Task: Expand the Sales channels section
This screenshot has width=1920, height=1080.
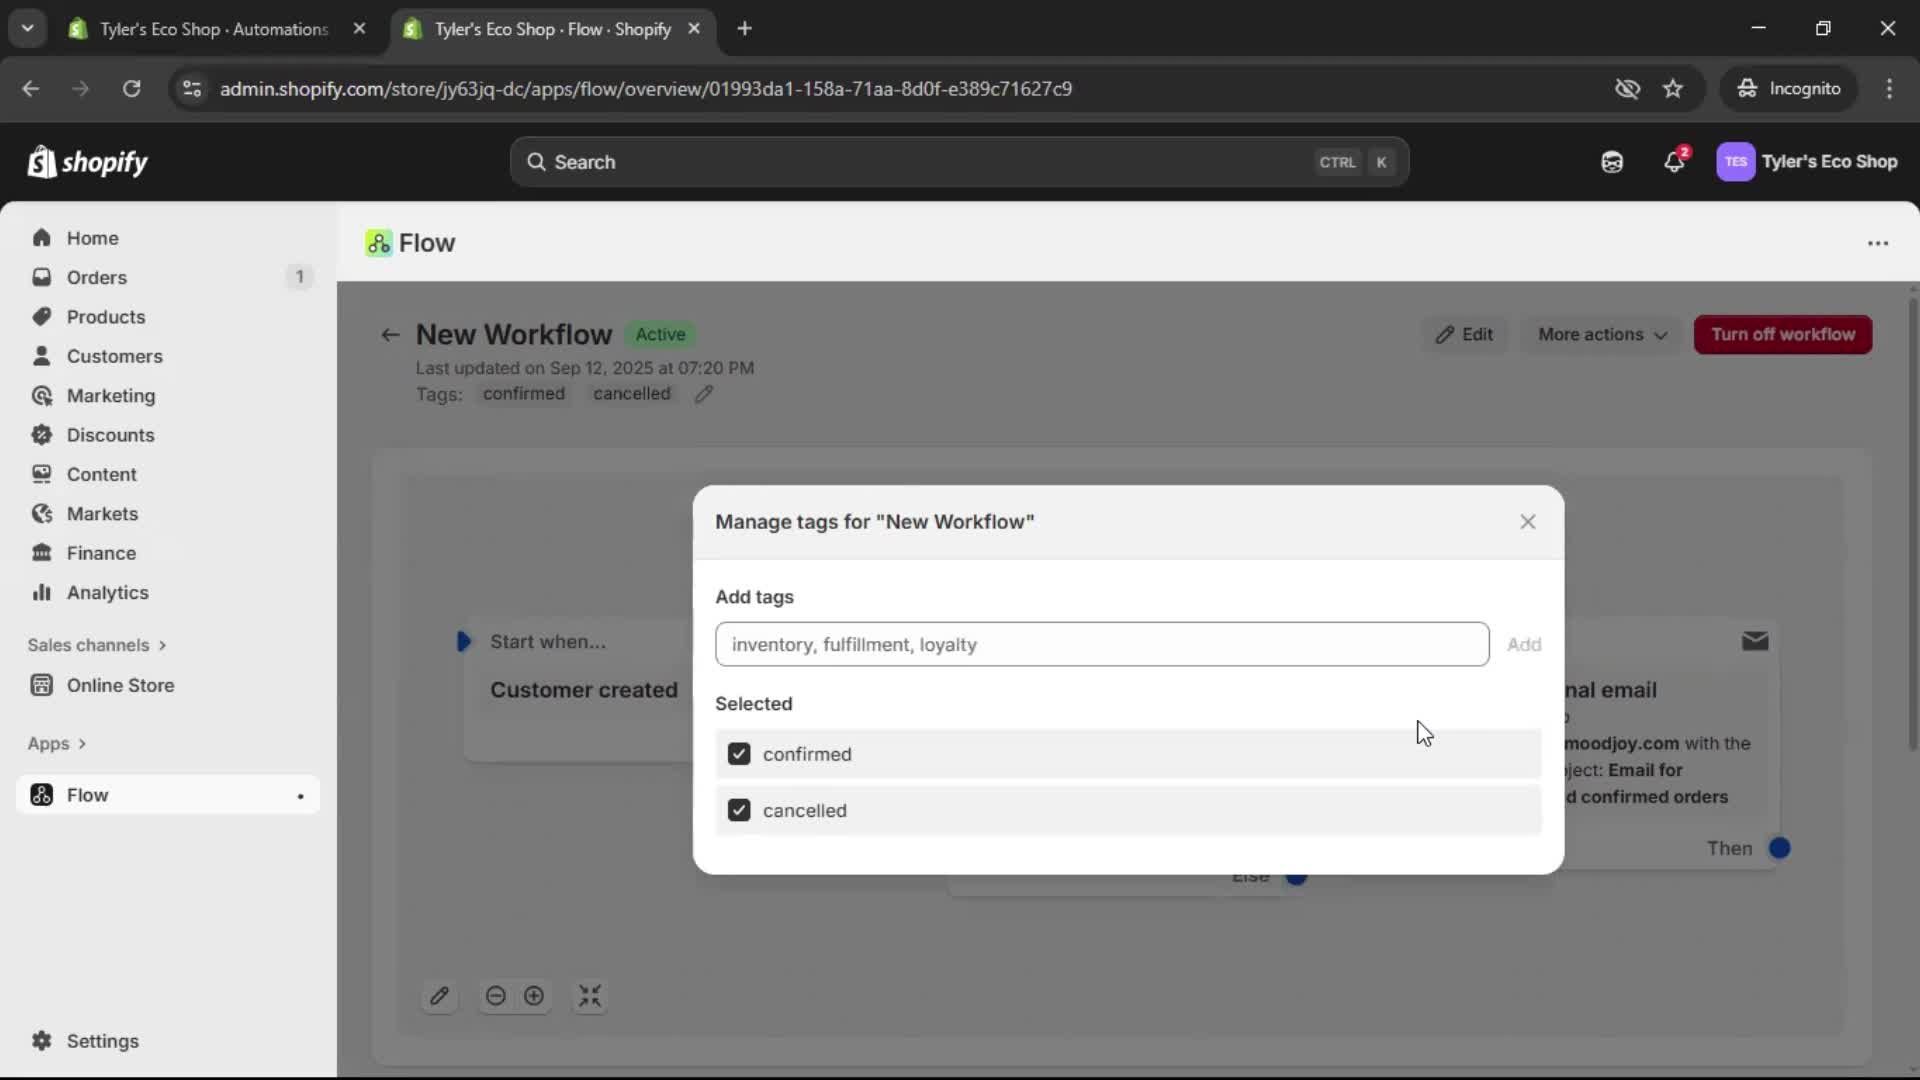Action: (x=97, y=645)
